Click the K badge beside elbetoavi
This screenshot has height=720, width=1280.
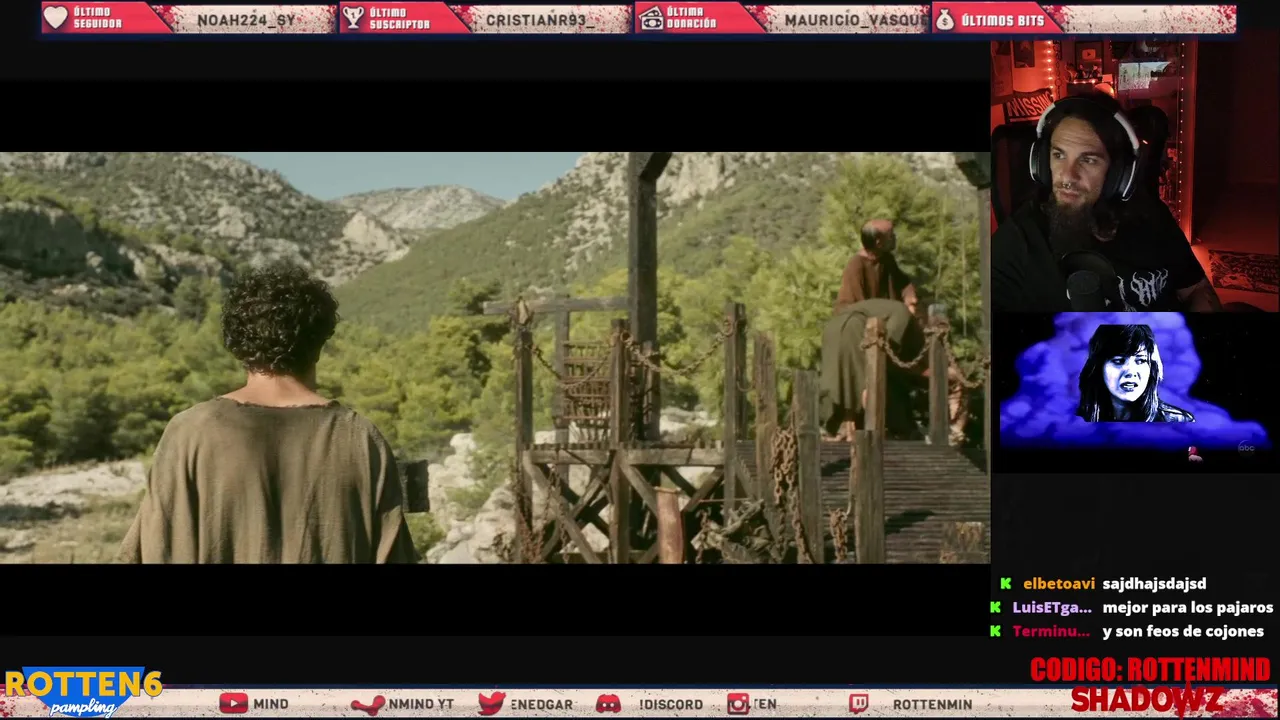click(1005, 583)
